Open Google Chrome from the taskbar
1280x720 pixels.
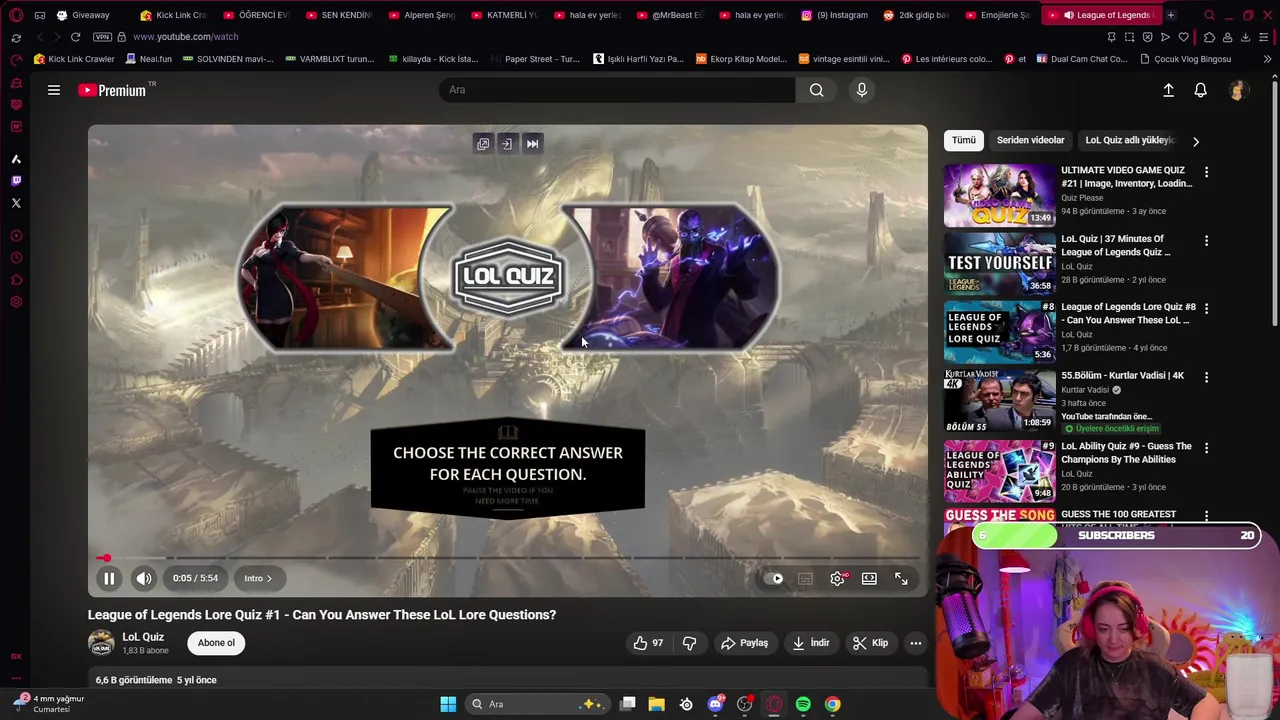[832, 704]
